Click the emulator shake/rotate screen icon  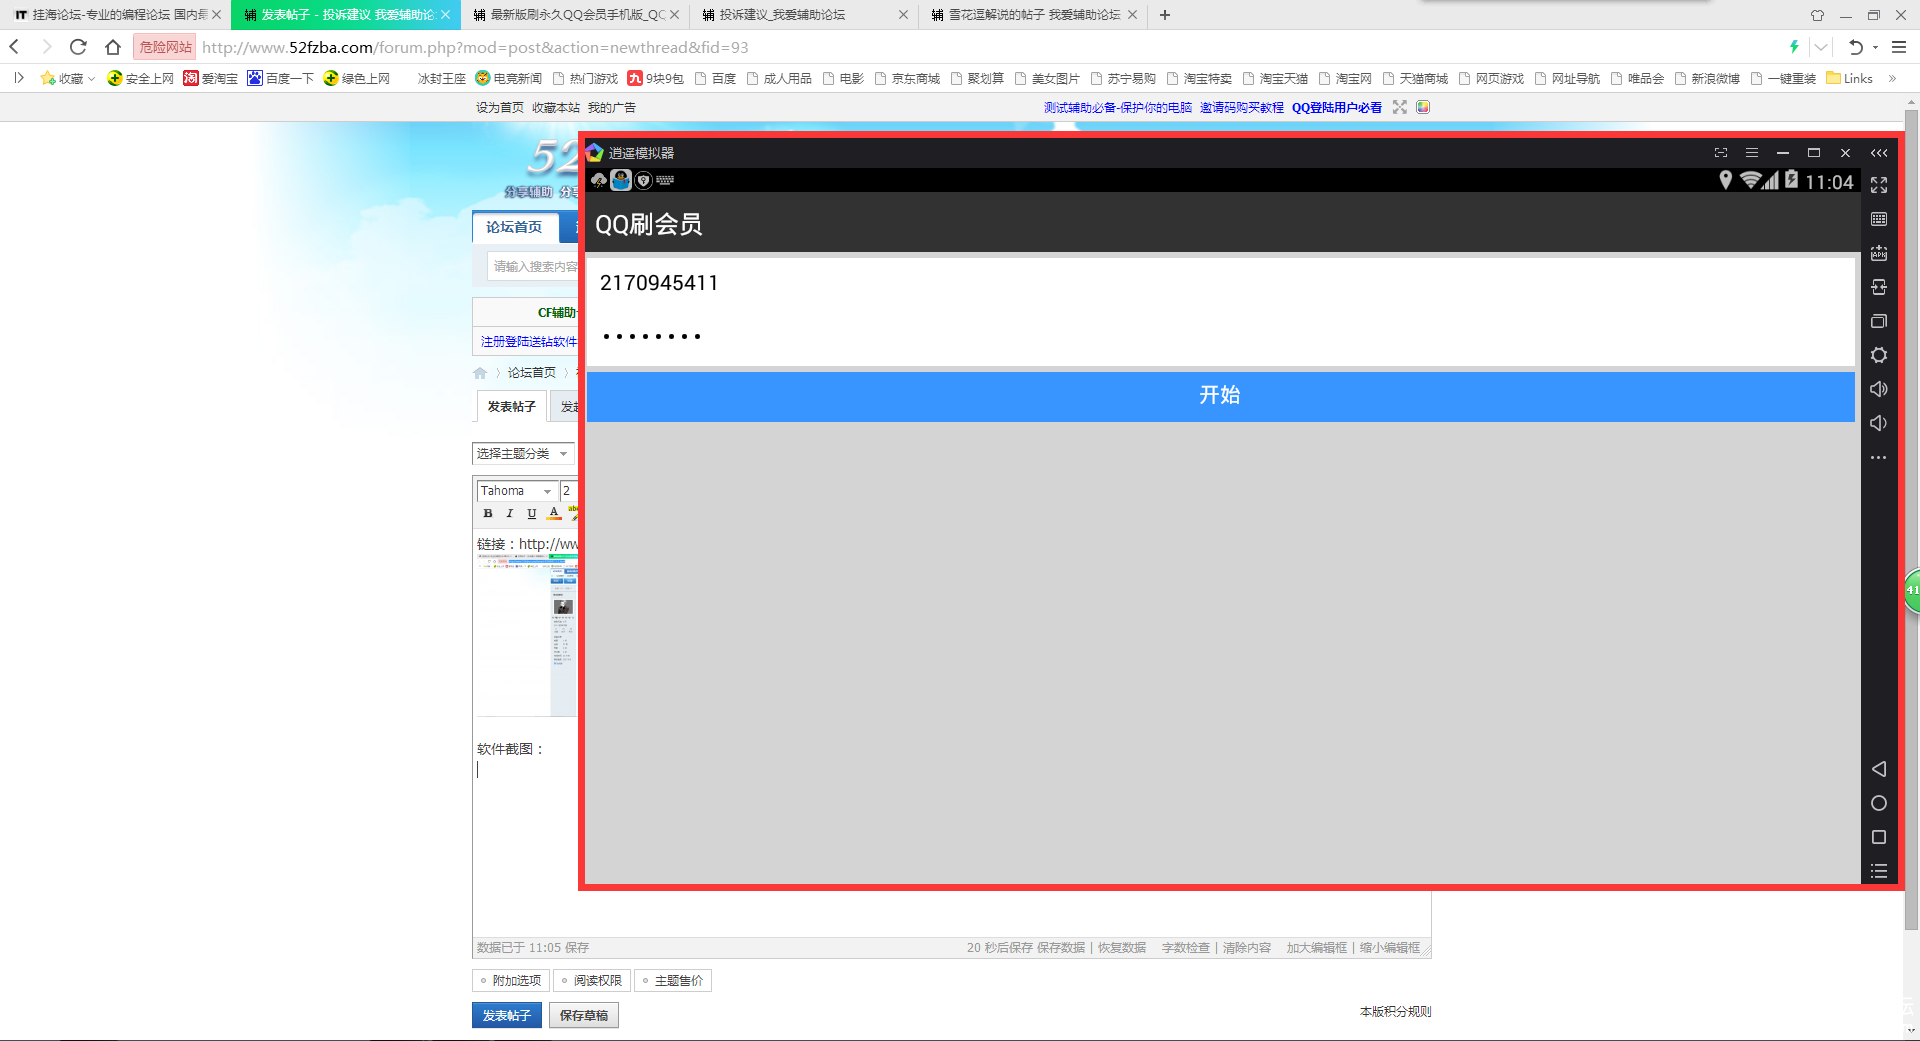click(x=1879, y=287)
